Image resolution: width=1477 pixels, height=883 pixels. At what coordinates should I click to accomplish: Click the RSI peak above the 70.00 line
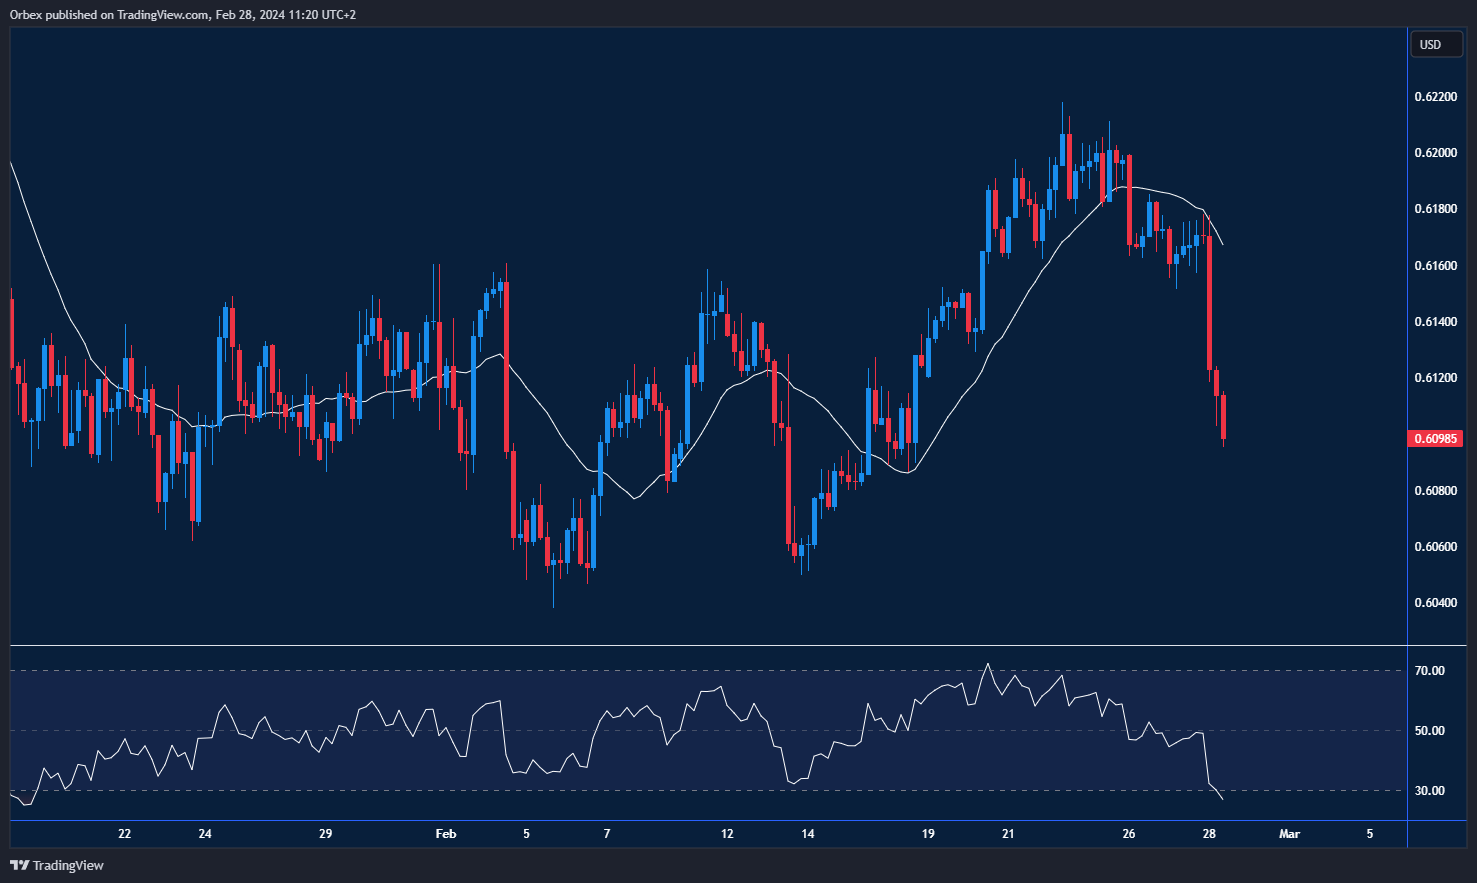[988, 664]
